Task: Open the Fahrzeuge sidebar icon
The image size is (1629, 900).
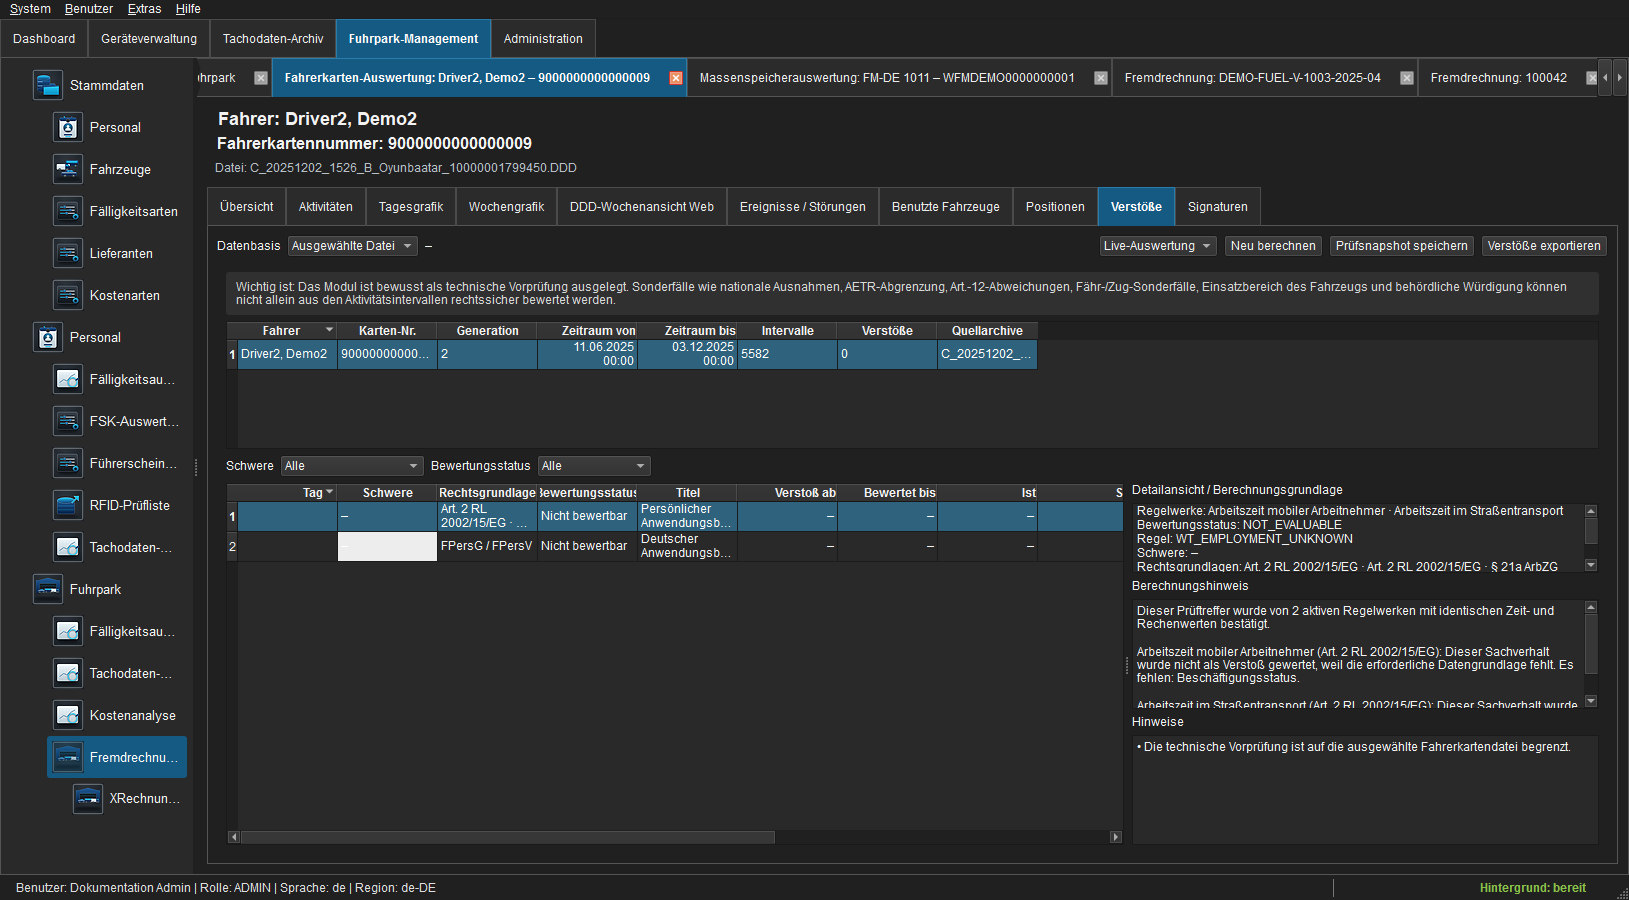Action: click(67, 169)
